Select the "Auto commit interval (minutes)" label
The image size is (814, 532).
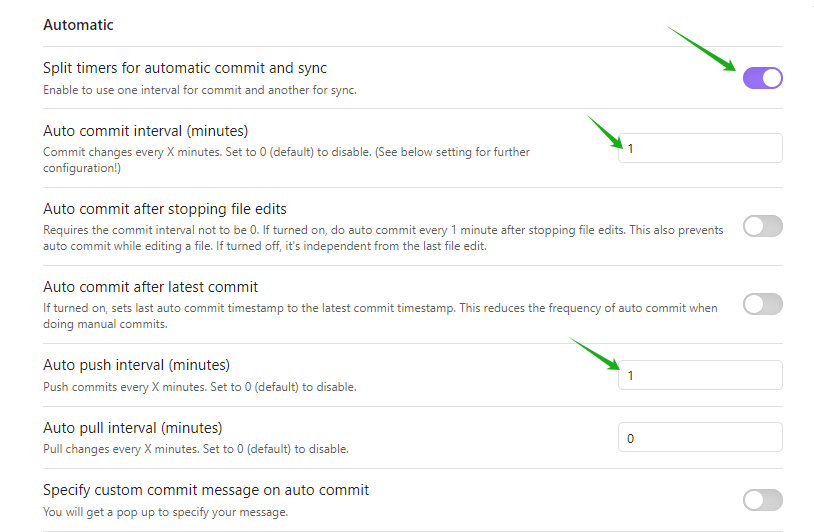click(145, 130)
